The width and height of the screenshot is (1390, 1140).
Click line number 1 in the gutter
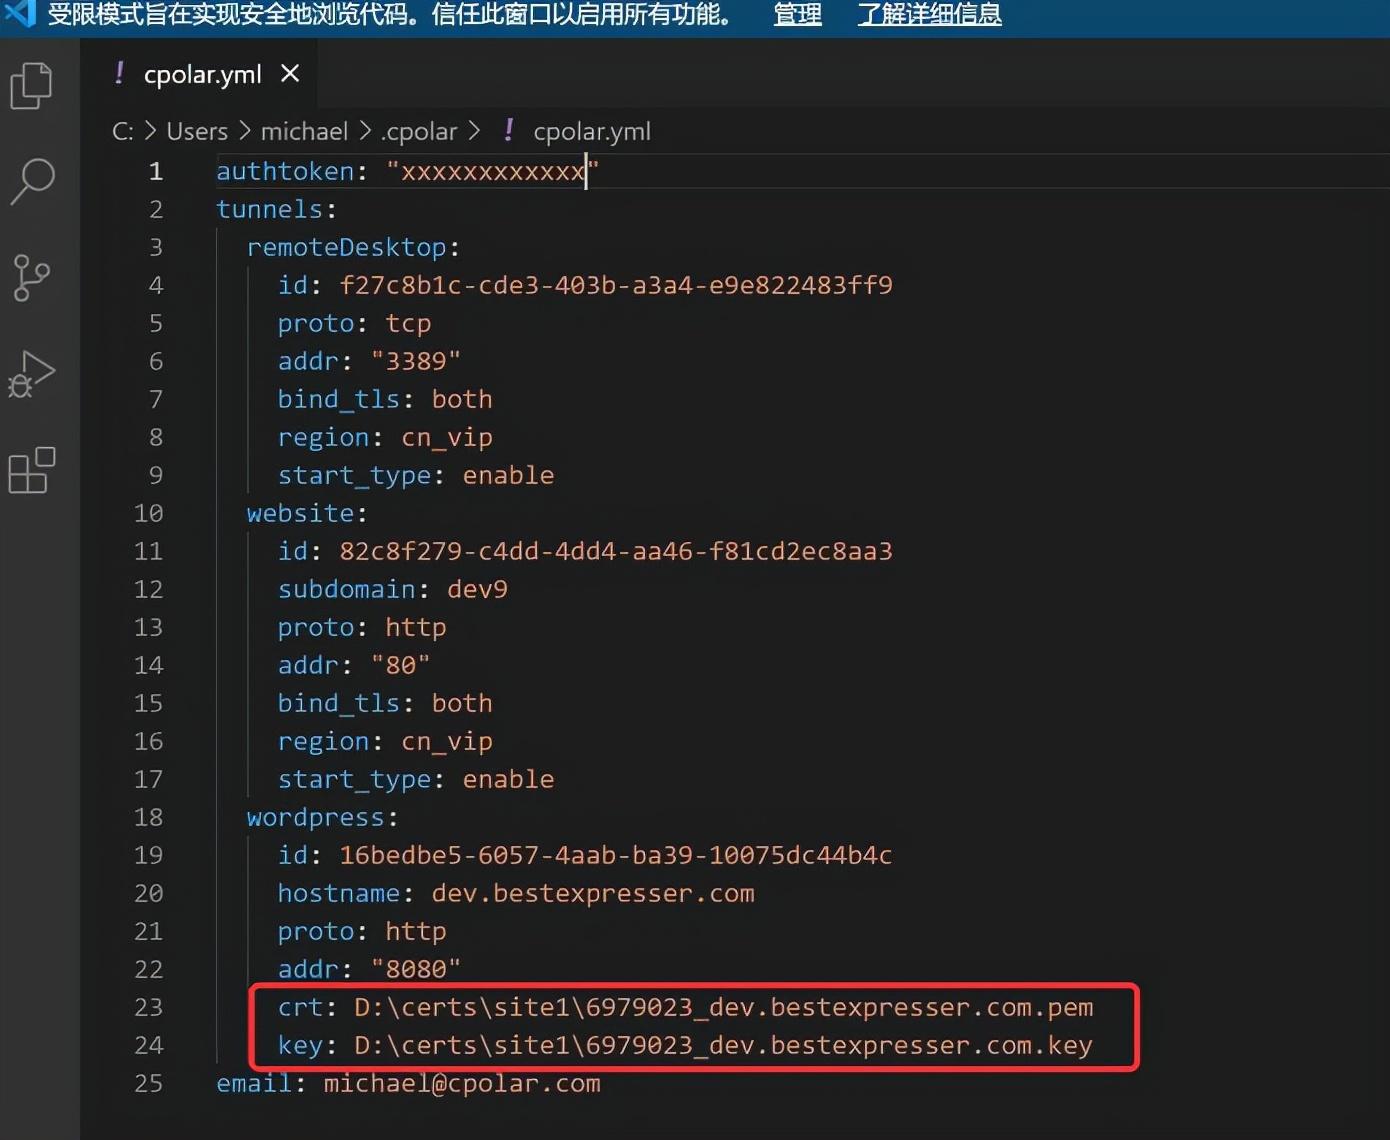click(x=156, y=171)
